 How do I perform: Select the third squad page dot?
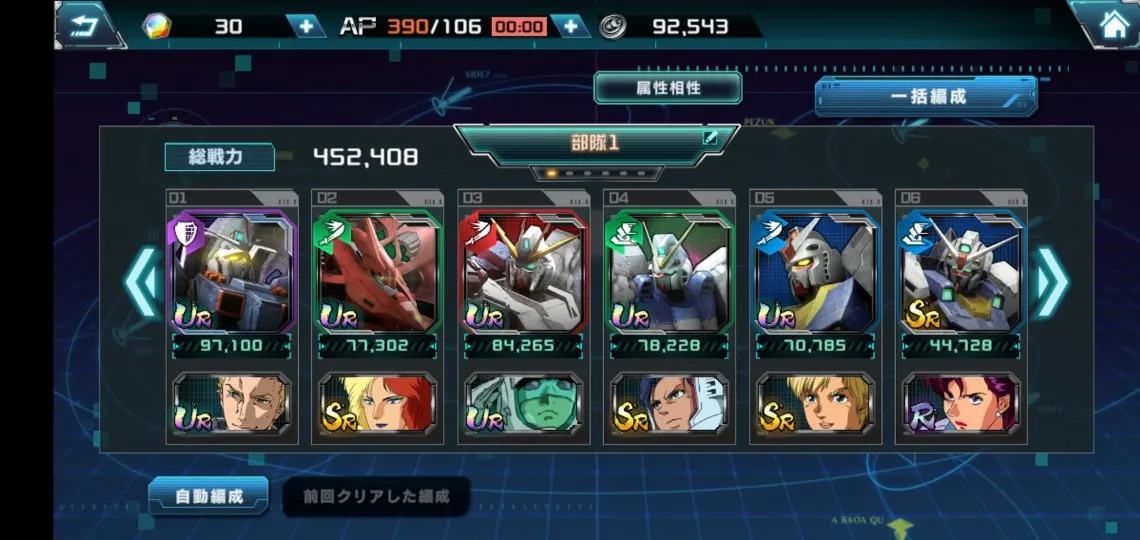coord(587,174)
